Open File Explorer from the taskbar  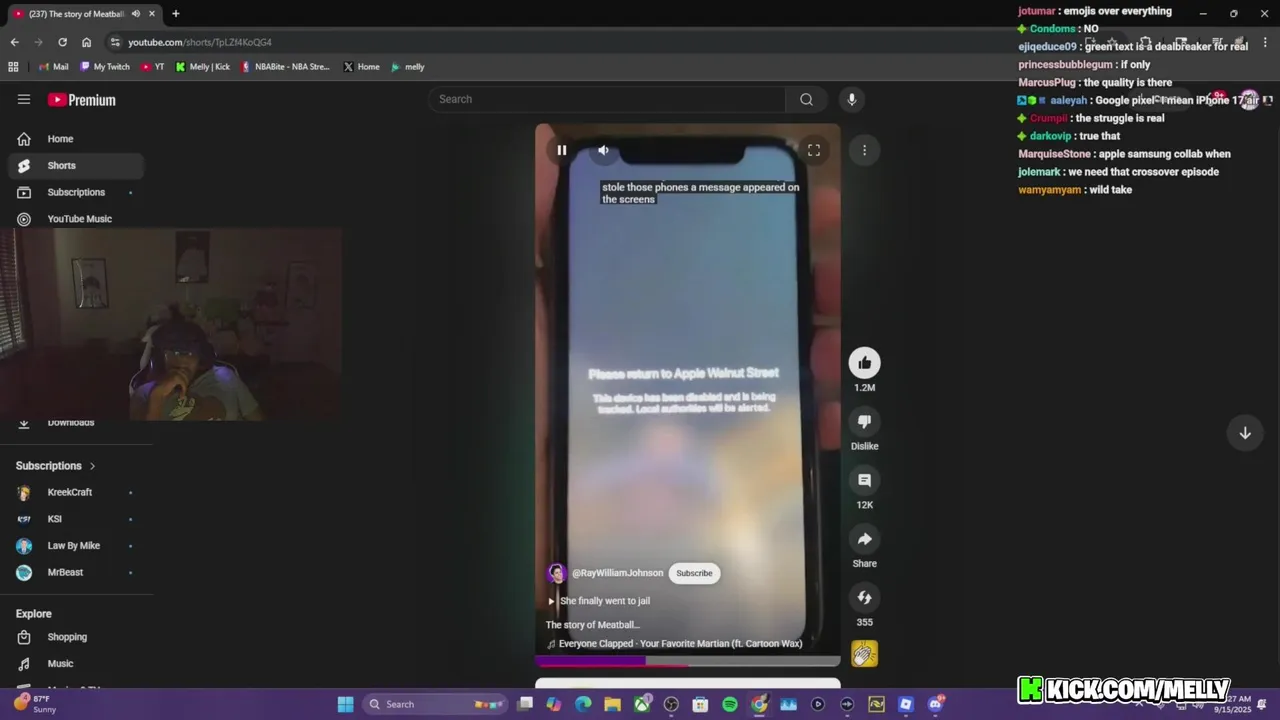pos(612,704)
